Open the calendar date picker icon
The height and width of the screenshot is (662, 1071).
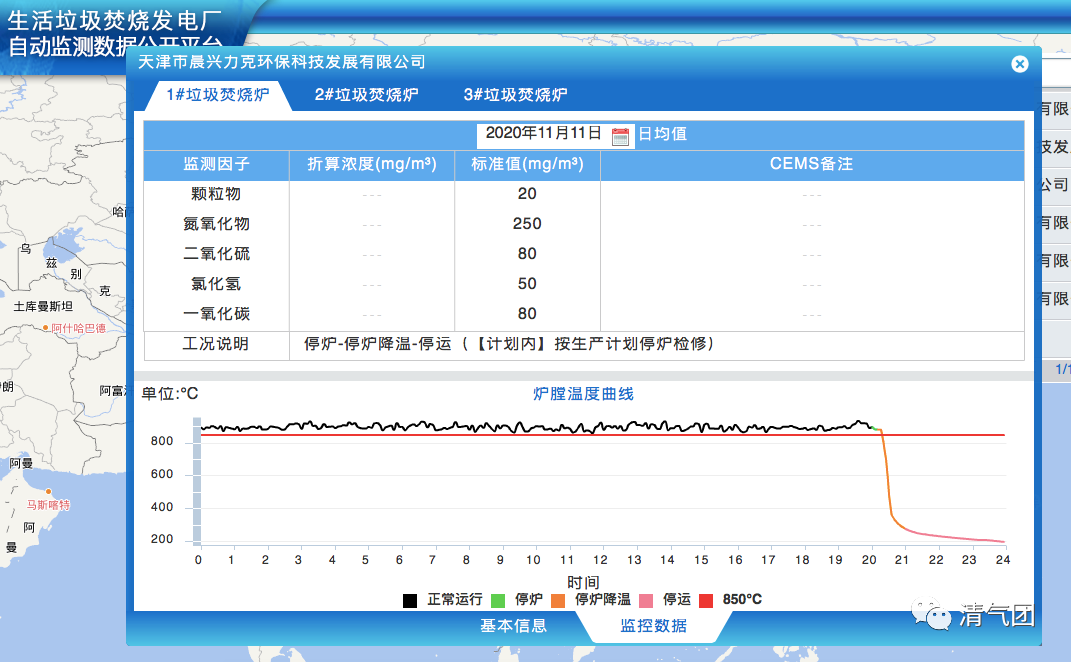[620, 136]
